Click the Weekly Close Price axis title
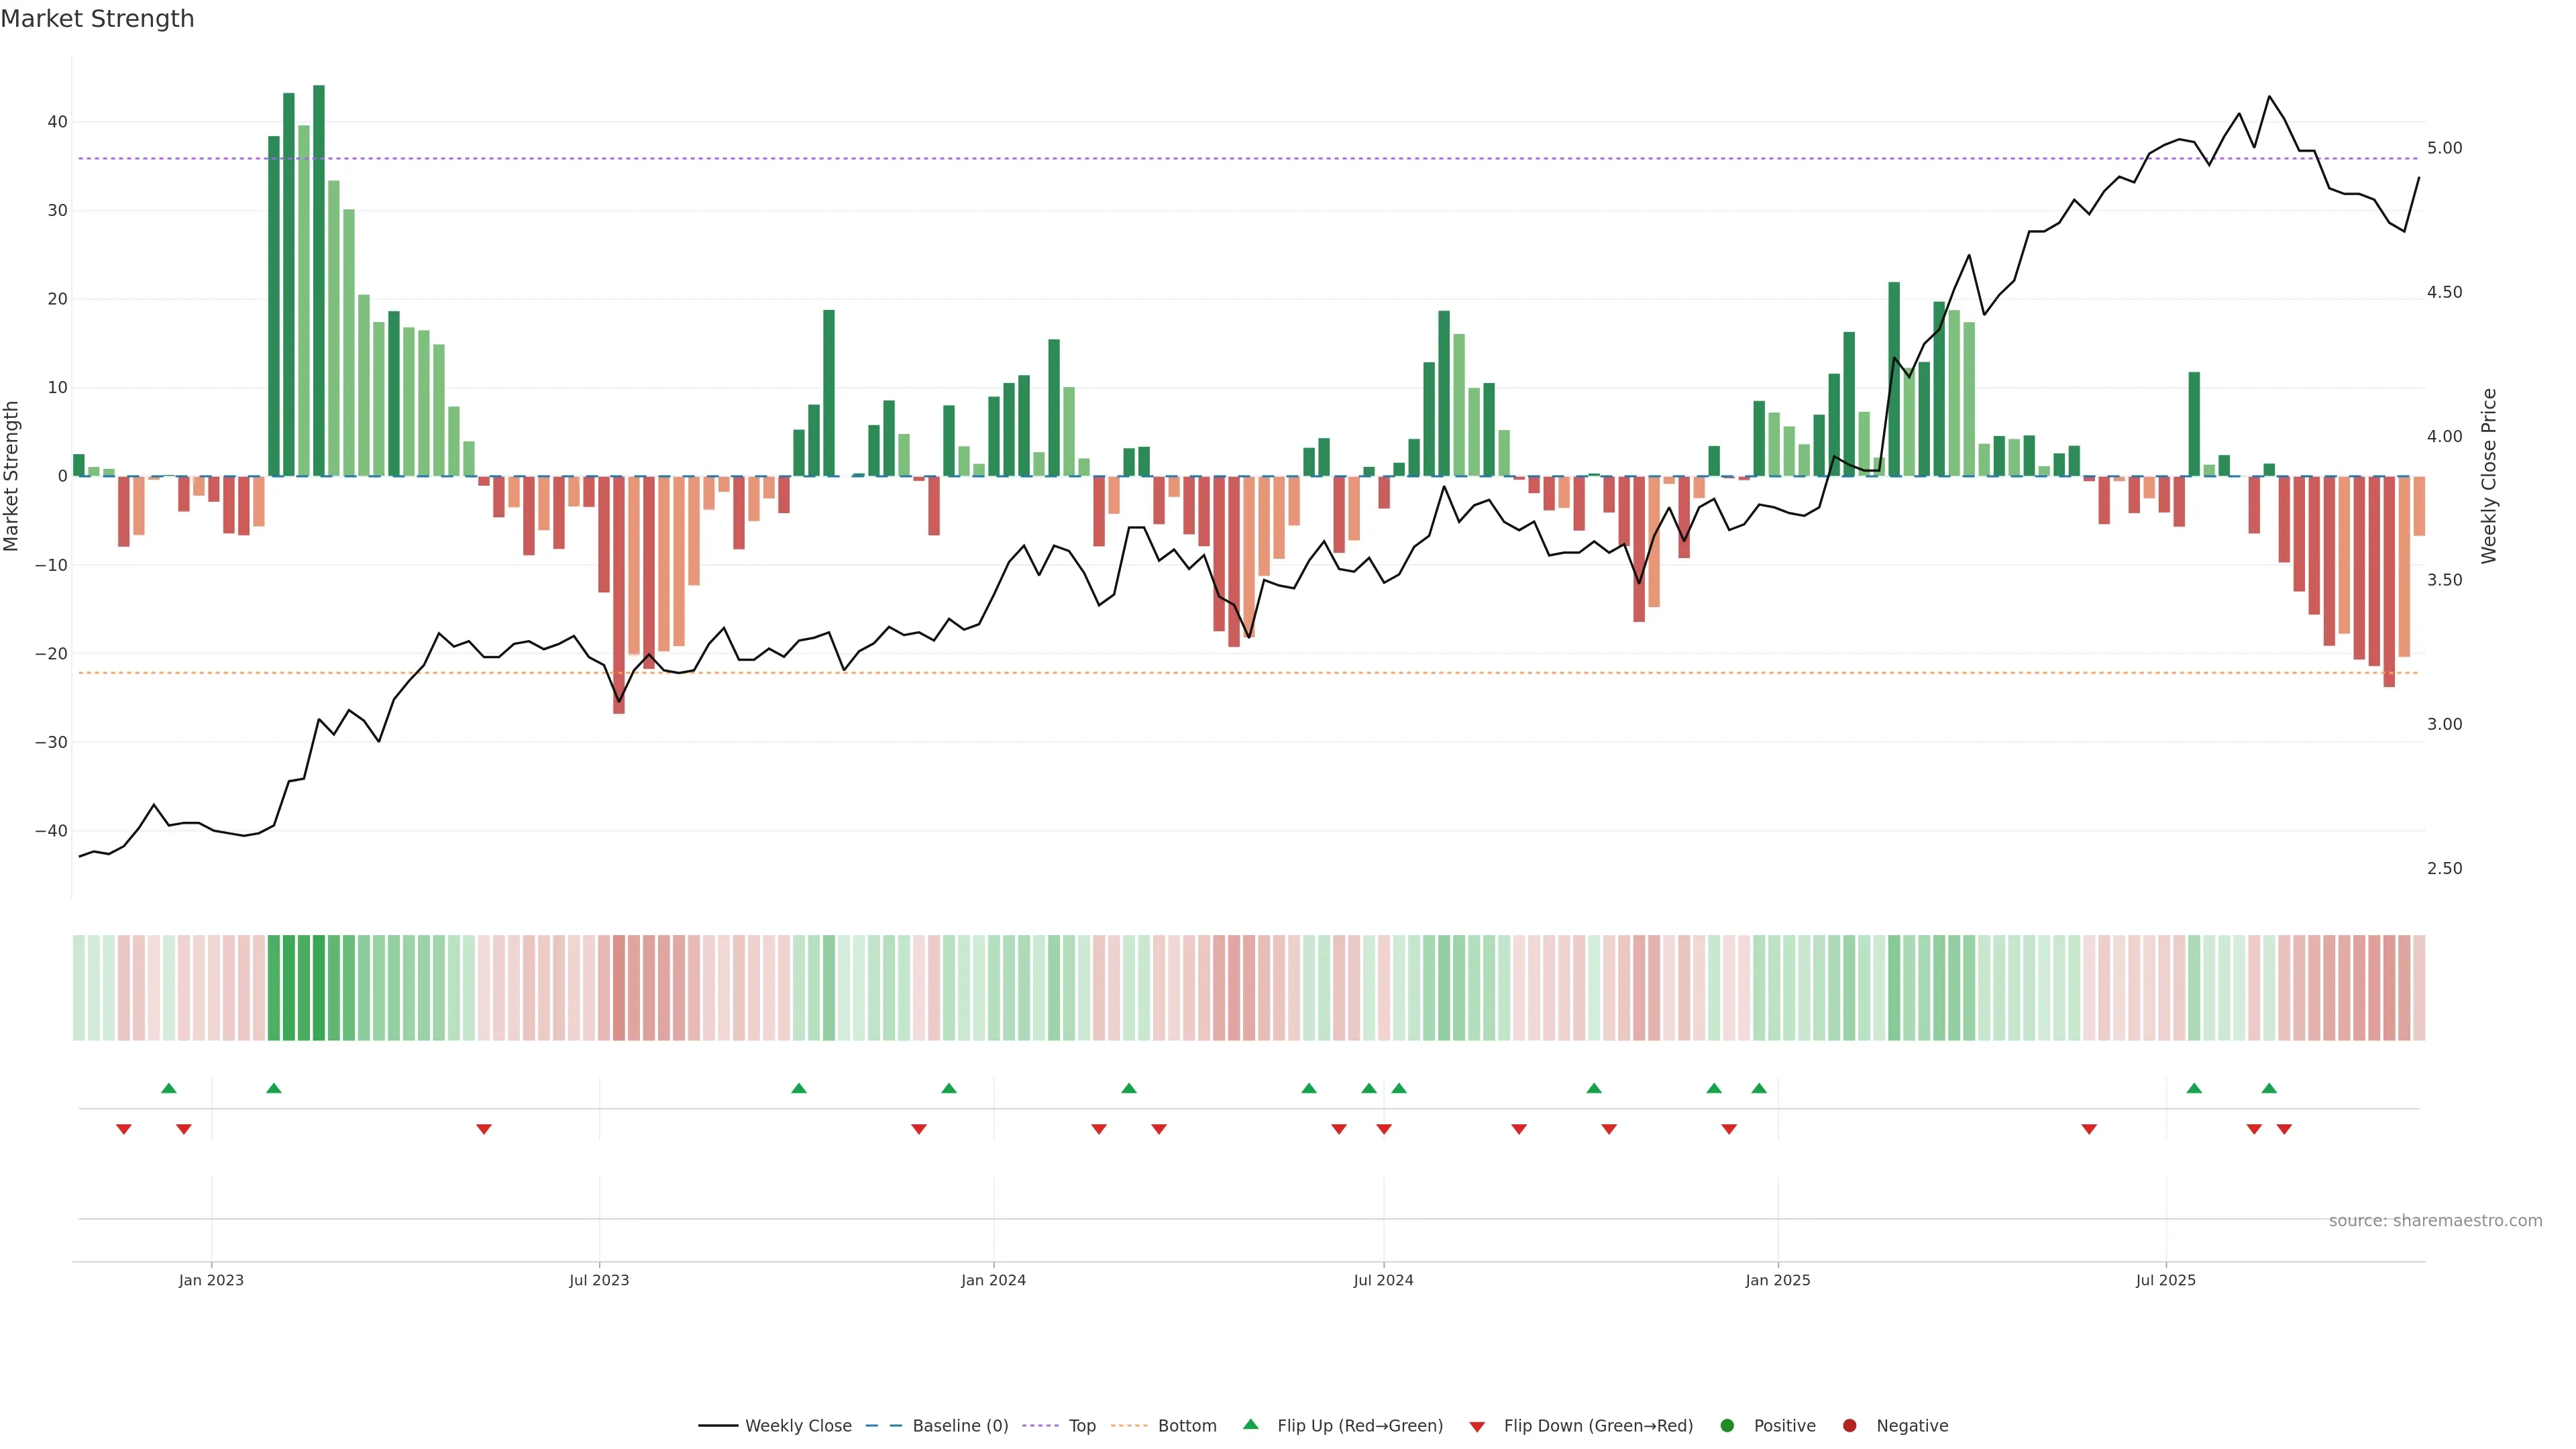The image size is (2576, 1449). 2489,476
